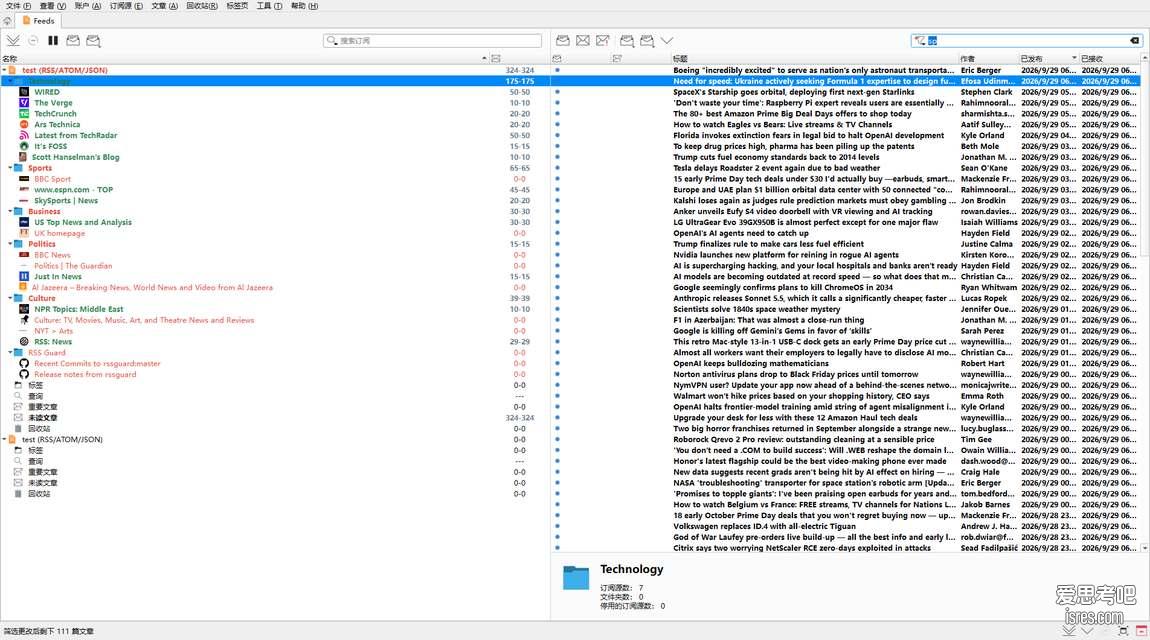1150x640 pixels.
Task: Collapse the Politics folder
Action: [10, 243]
